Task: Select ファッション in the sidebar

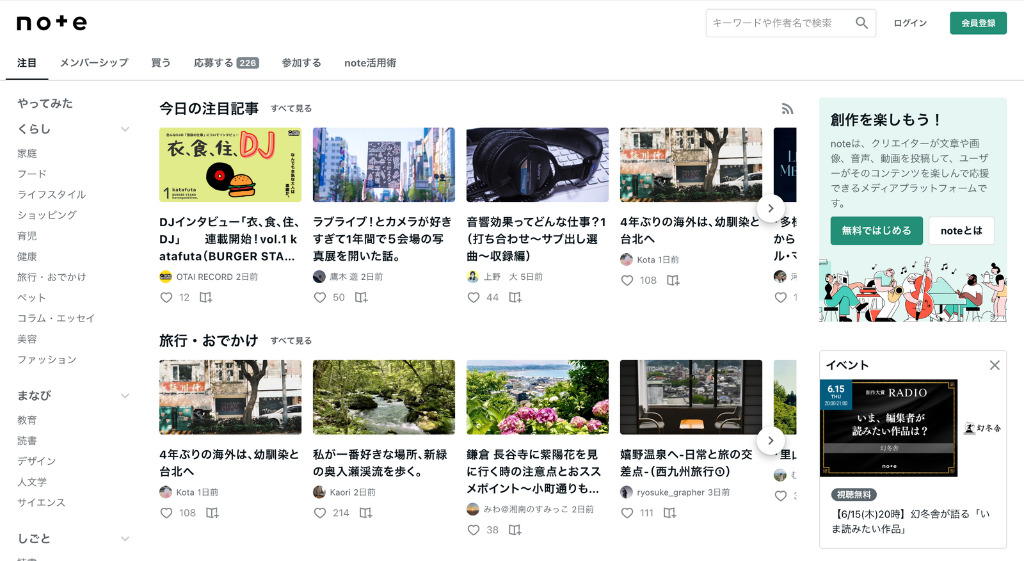Action: tap(47, 360)
